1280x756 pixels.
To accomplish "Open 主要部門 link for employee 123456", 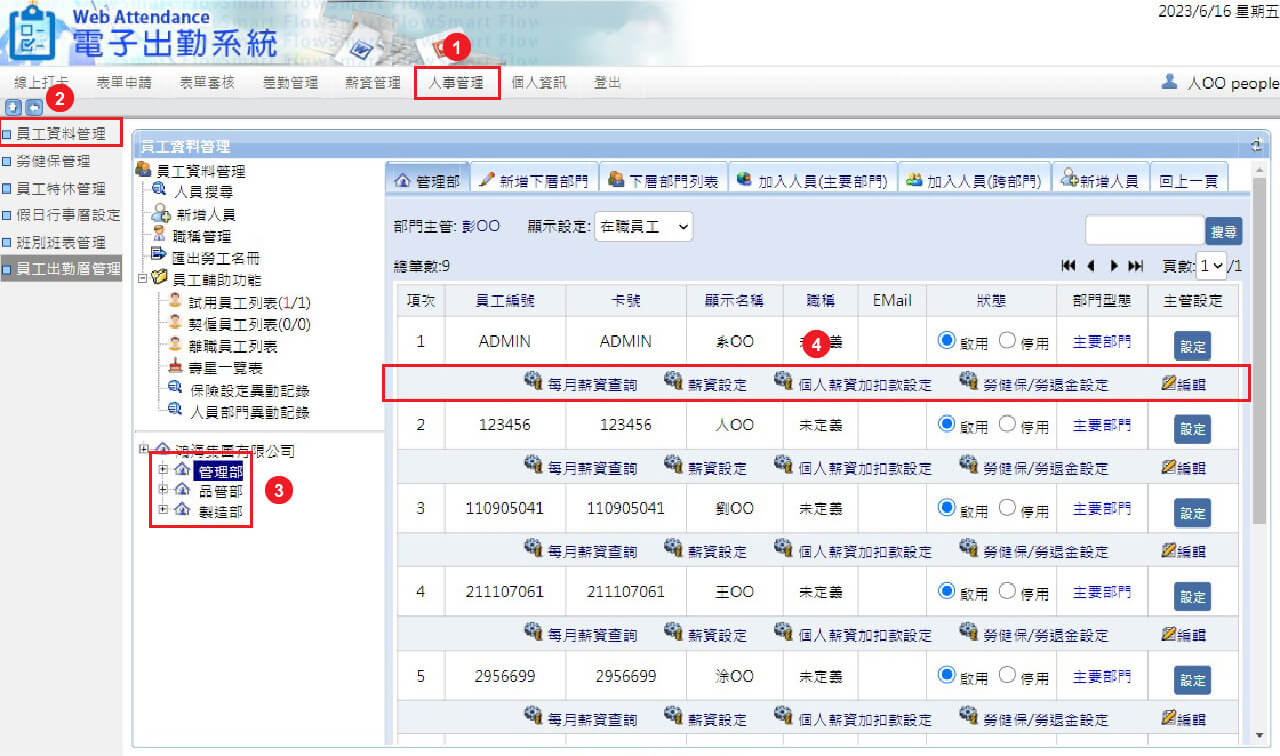I will pyautogui.click(x=1102, y=424).
